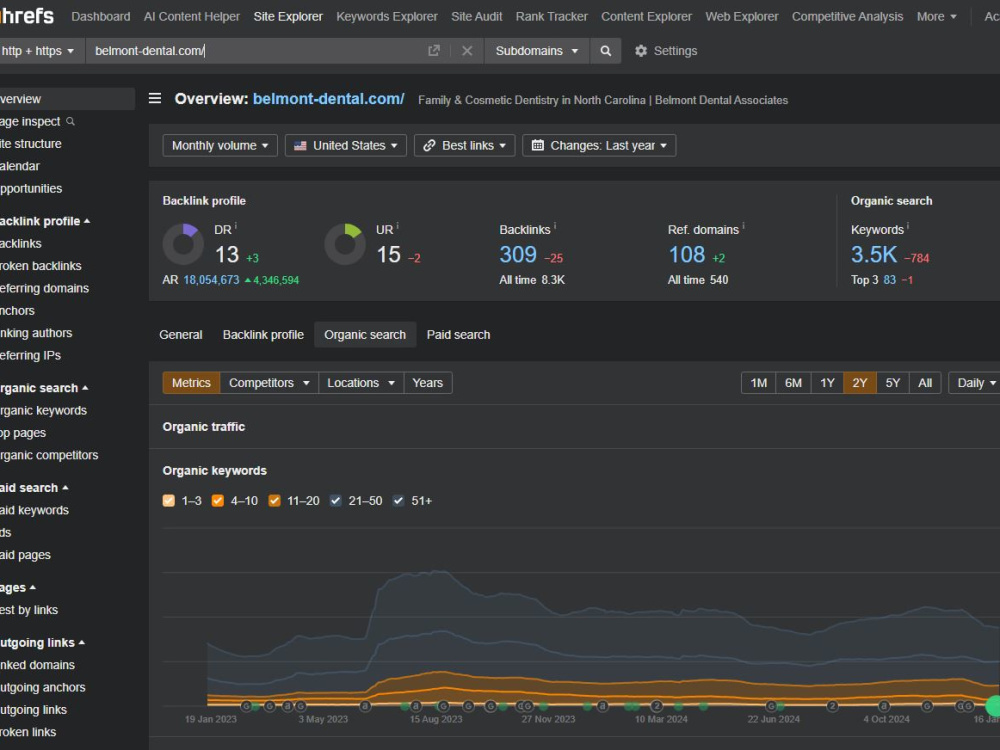Clear the URL field with the X icon
This screenshot has width=1000, height=750.
pyautogui.click(x=467, y=50)
